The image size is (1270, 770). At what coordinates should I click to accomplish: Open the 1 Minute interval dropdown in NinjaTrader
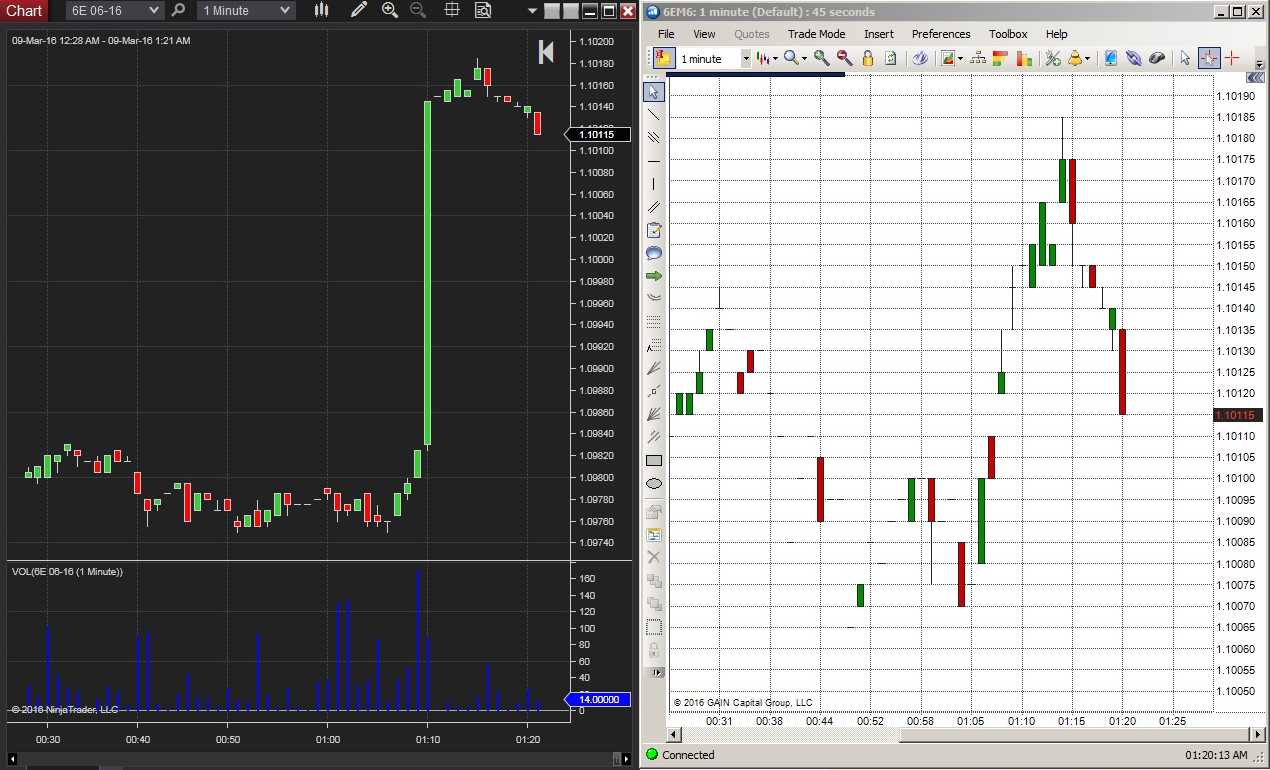[x=245, y=10]
